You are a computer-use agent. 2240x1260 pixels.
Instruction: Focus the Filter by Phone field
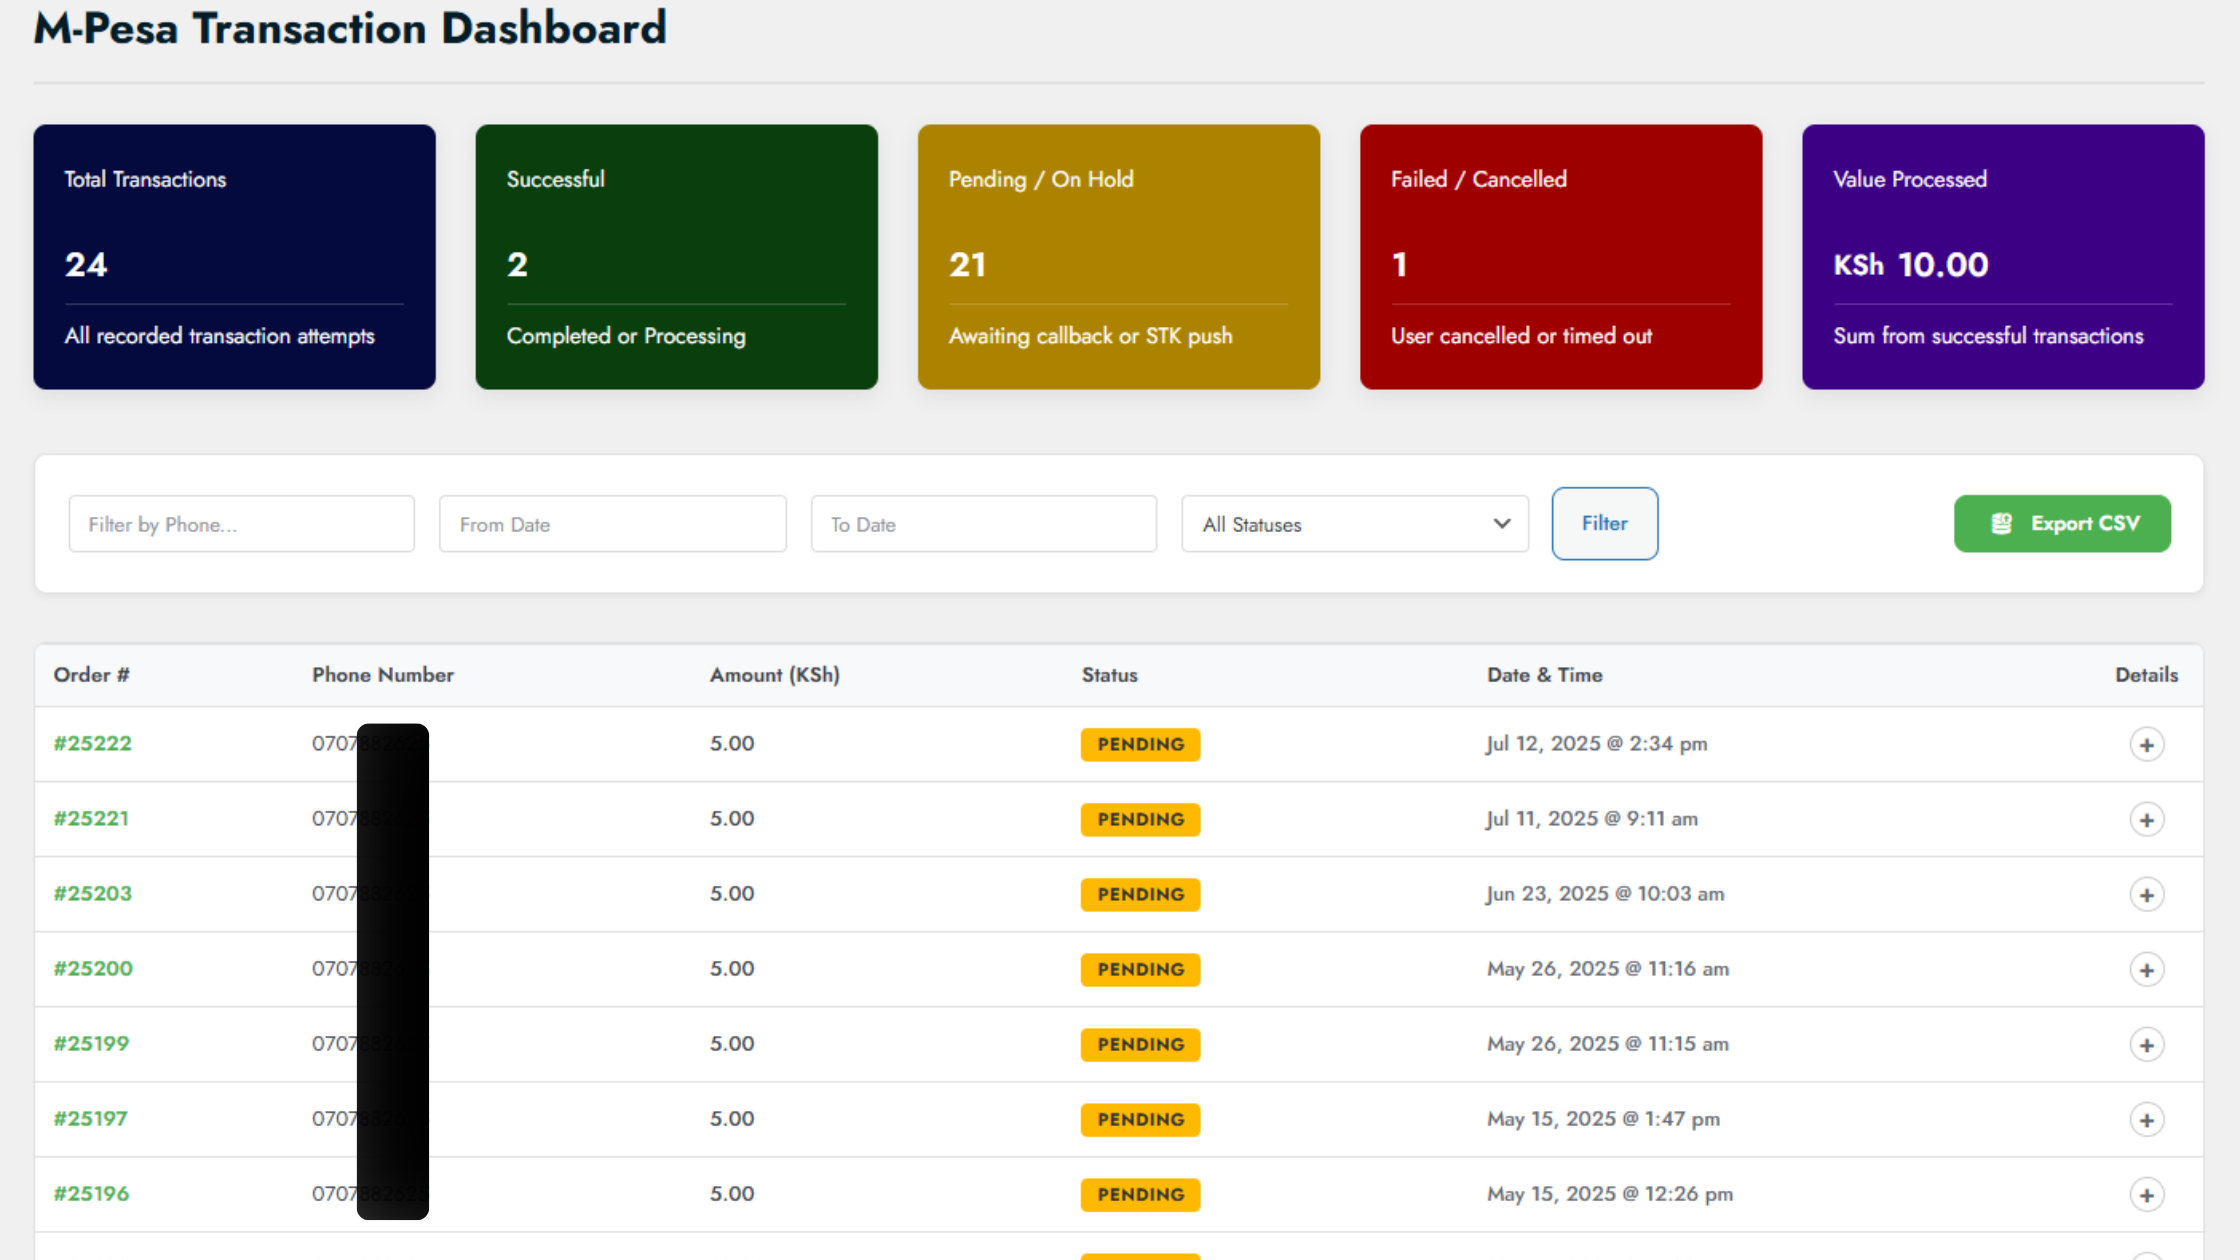click(241, 524)
